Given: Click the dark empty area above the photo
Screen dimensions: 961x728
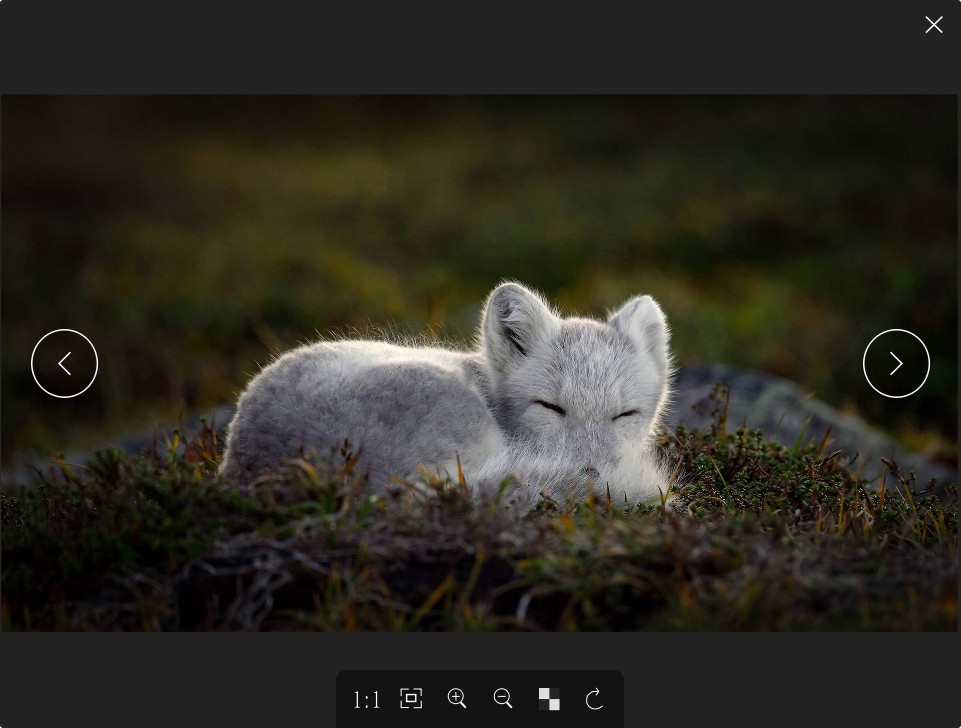Looking at the screenshot, I should pos(480,45).
